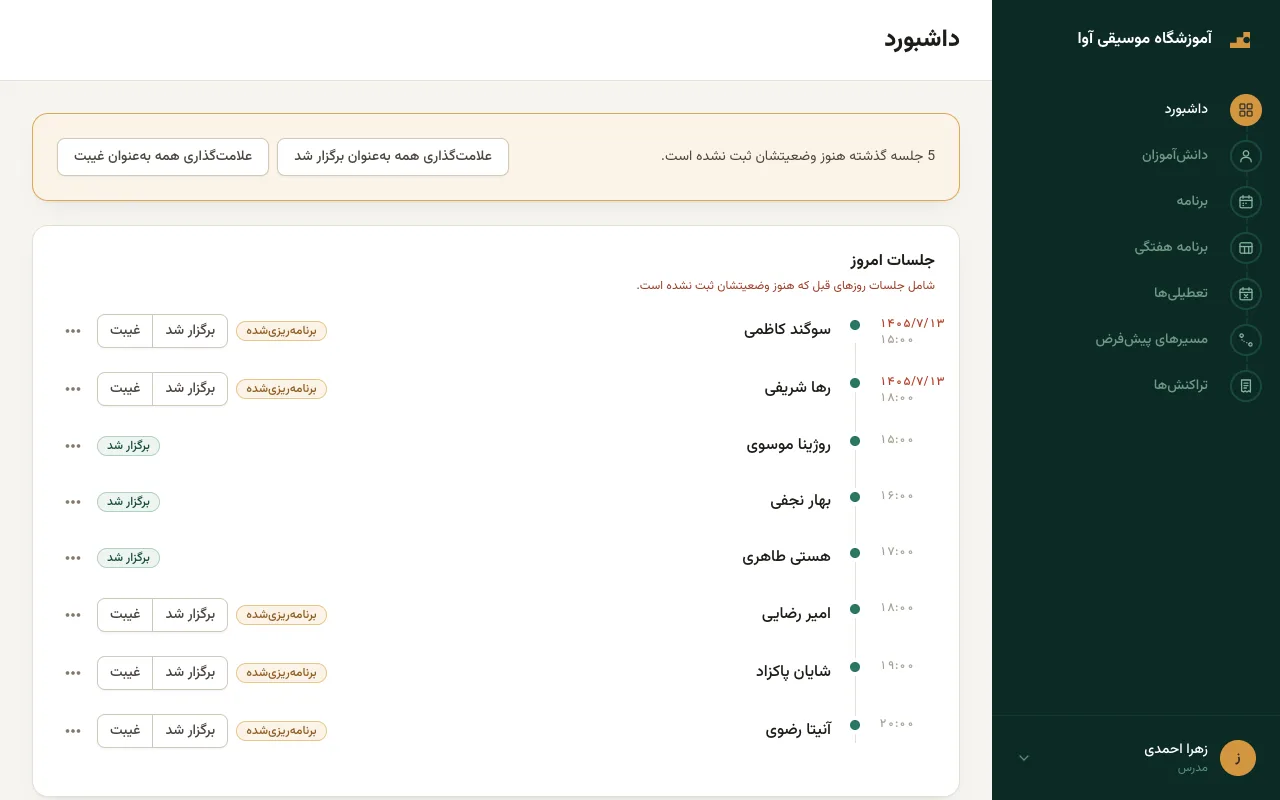The width and height of the screenshot is (1280, 800).
Task: Click علامت‌گذاری همه به‌عنوان غیبت
Action: (163, 157)
